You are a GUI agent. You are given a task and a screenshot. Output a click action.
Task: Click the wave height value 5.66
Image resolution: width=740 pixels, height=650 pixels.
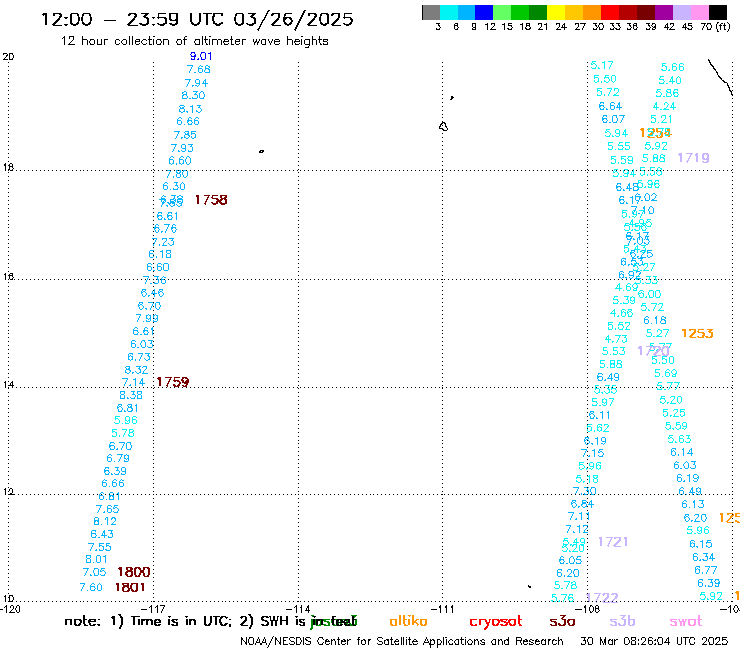(673, 68)
